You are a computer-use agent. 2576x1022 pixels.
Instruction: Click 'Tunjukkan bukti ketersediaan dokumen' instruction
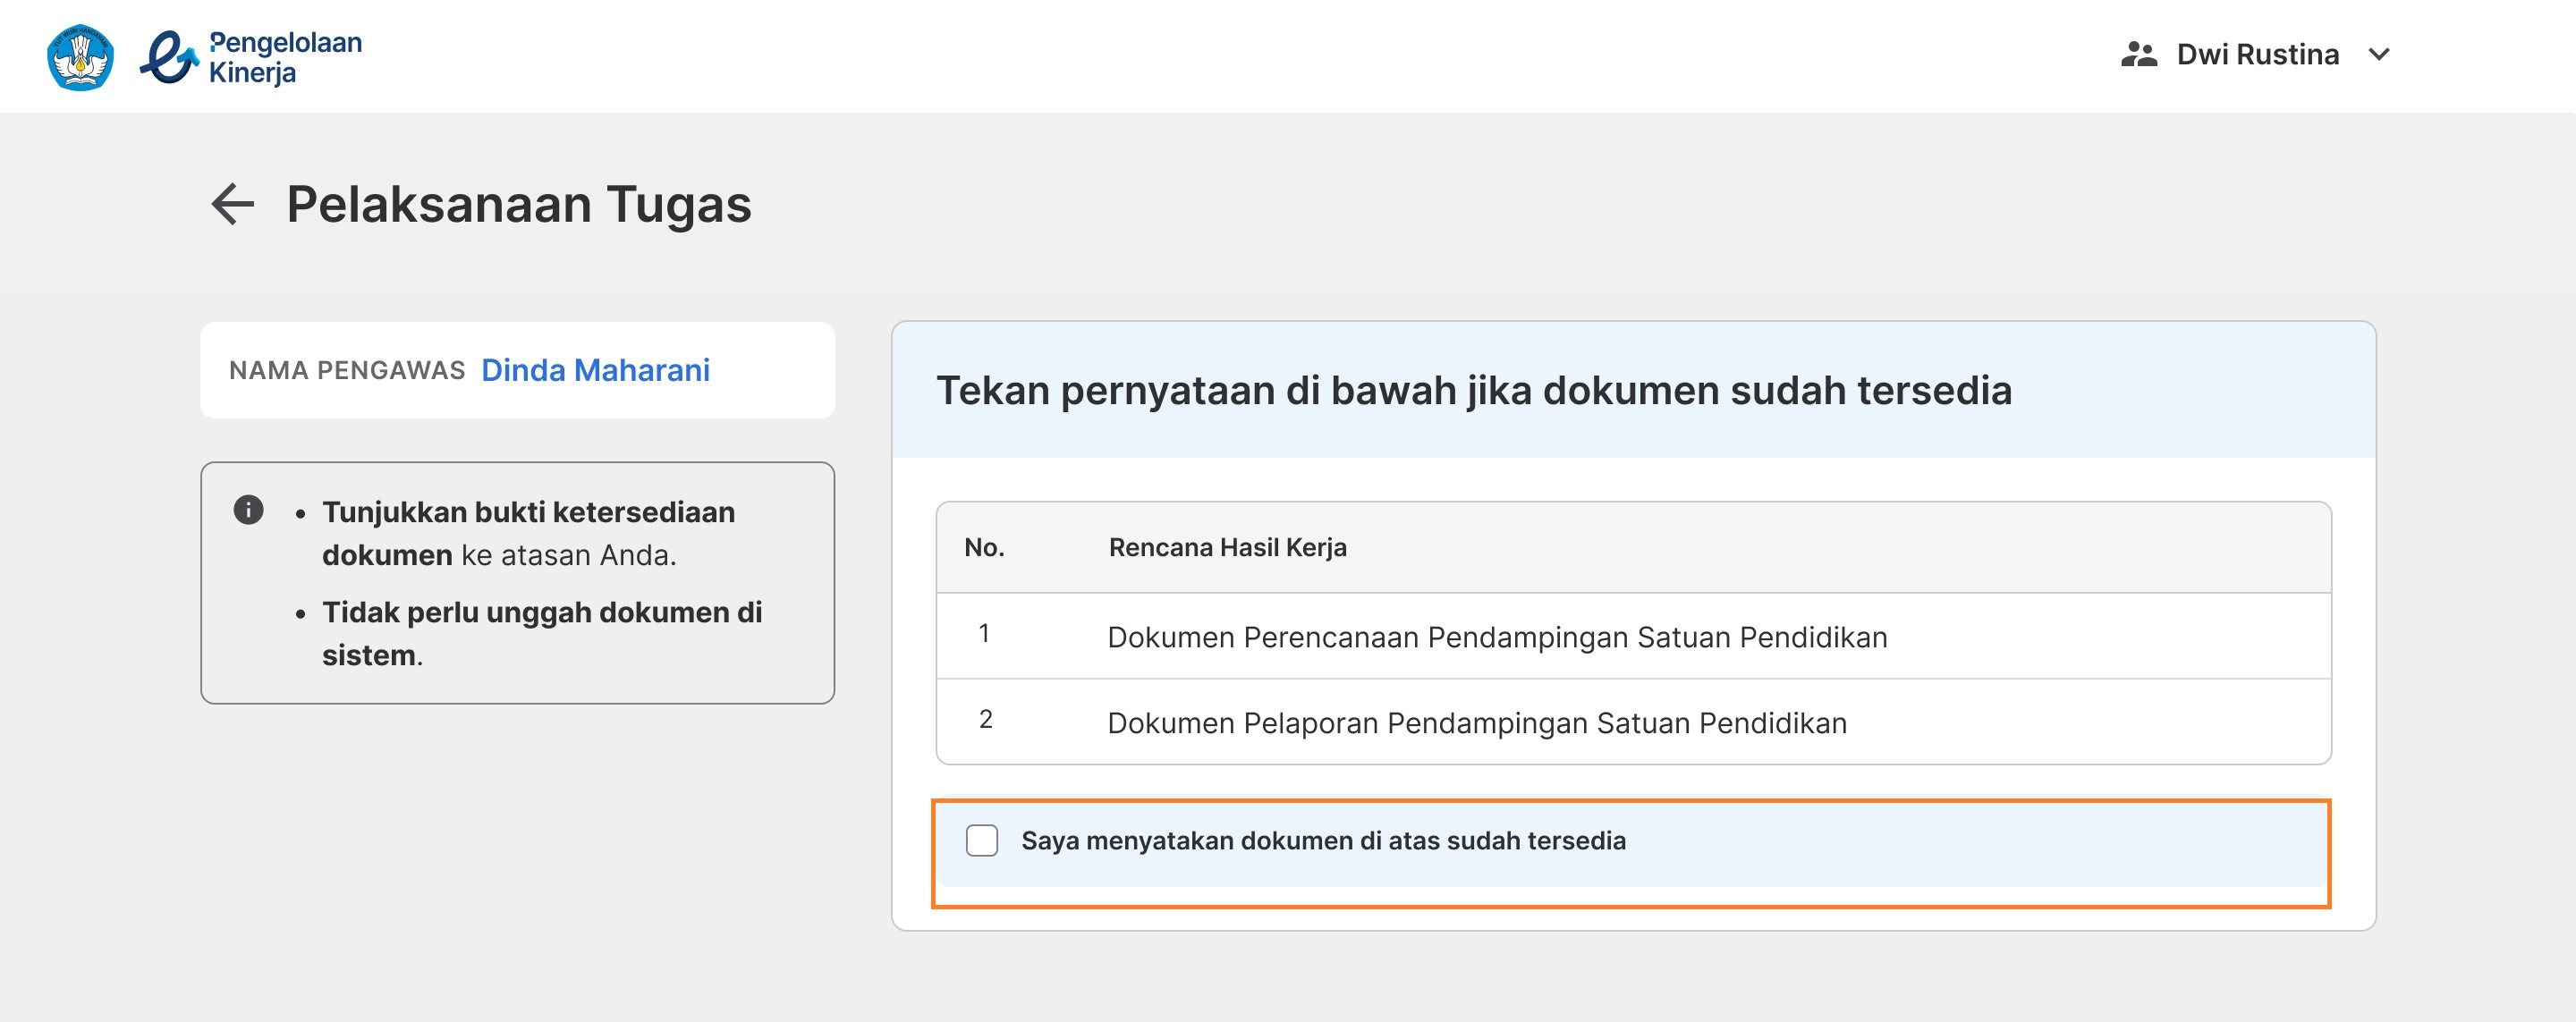click(528, 533)
